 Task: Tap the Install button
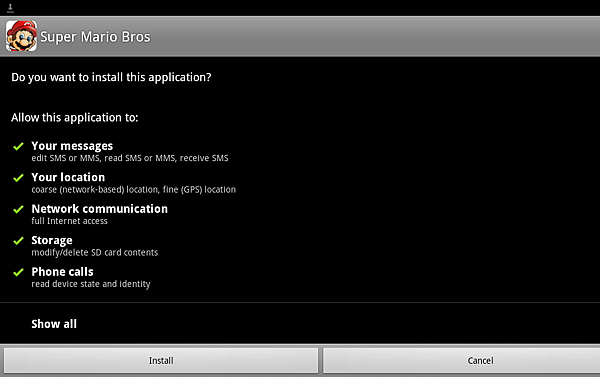[161, 360]
